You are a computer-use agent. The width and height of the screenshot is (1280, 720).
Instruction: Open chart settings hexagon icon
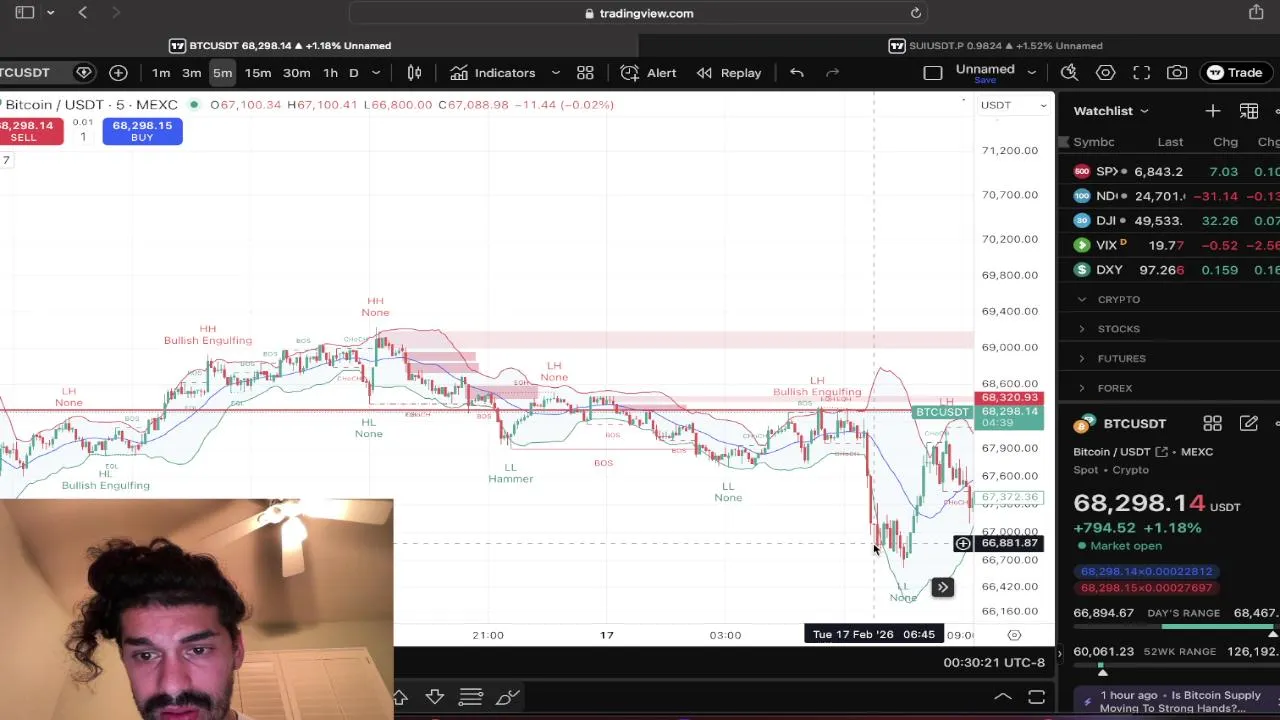click(1105, 72)
